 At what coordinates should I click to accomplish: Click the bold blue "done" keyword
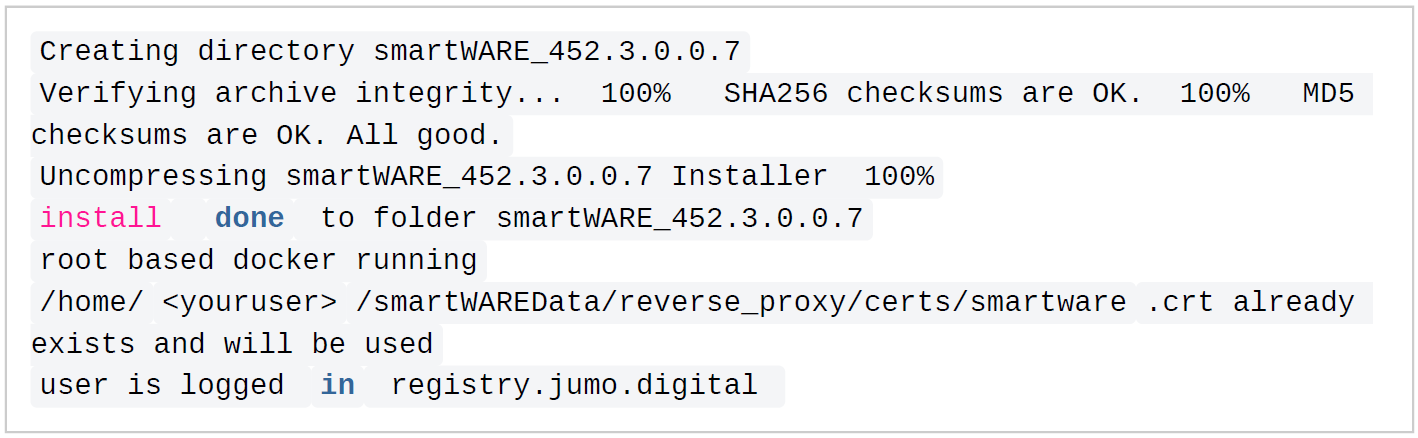point(249,218)
